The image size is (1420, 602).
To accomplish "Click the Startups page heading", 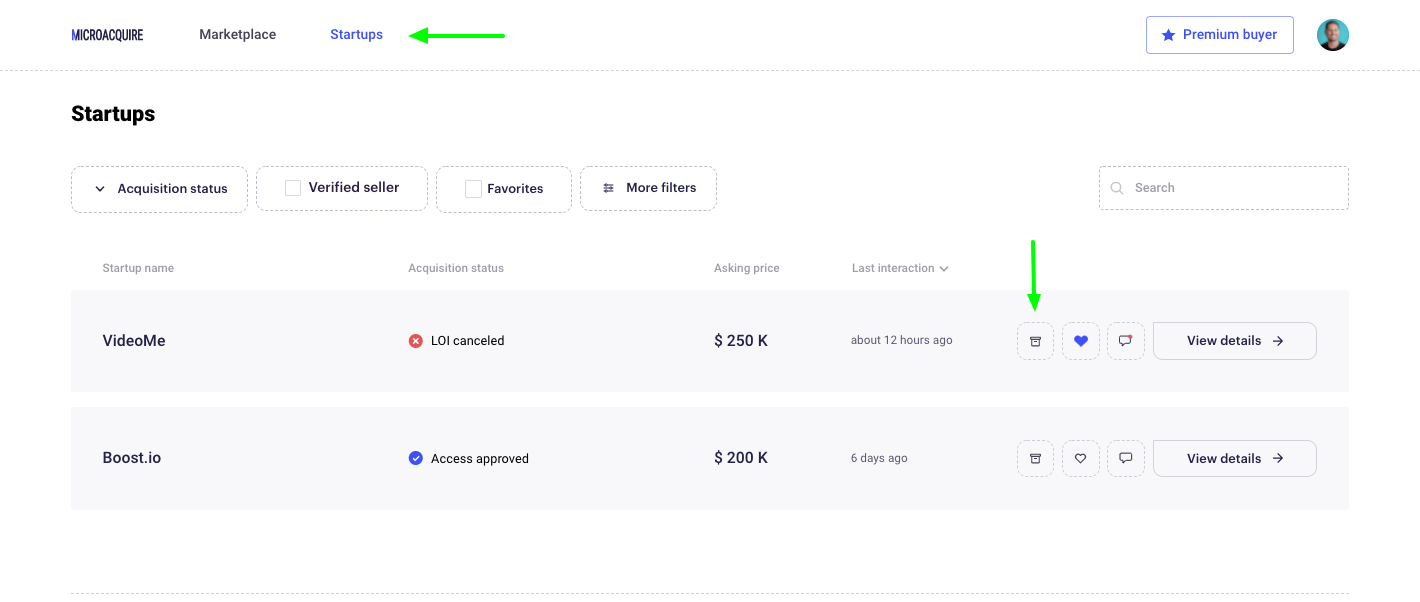I will pos(113,114).
